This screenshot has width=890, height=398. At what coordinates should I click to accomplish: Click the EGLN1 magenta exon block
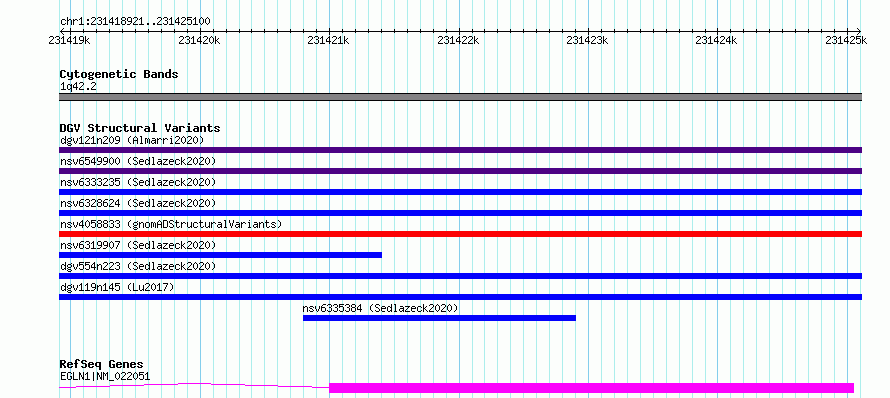point(591,388)
